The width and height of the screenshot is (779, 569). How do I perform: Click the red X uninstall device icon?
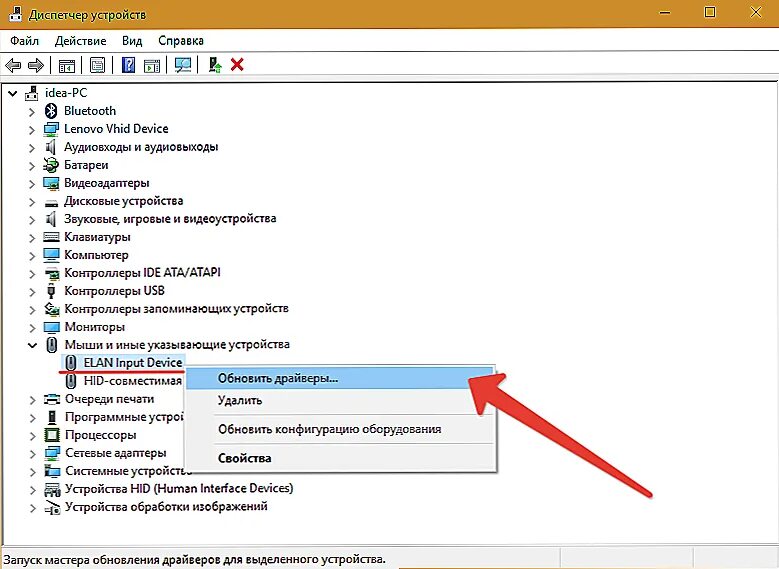(x=237, y=65)
